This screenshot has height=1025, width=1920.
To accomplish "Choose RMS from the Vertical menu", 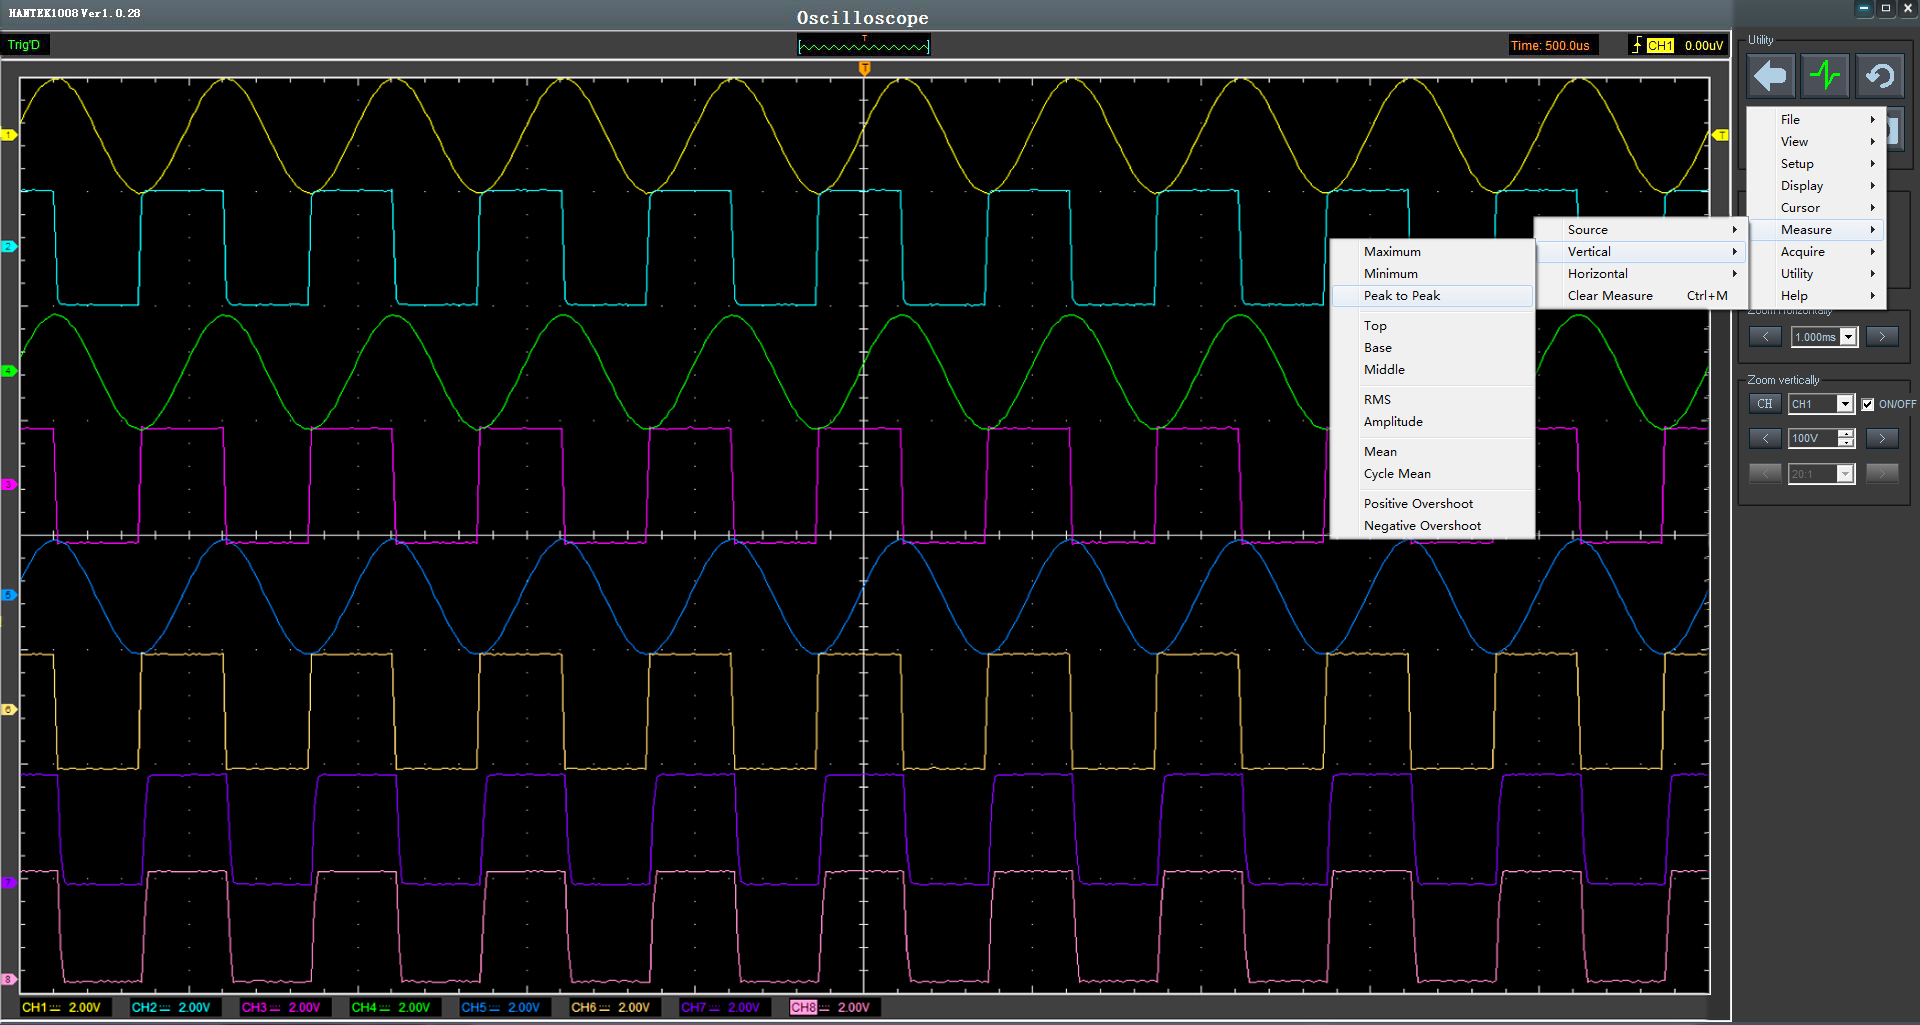I will pos(1378,400).
